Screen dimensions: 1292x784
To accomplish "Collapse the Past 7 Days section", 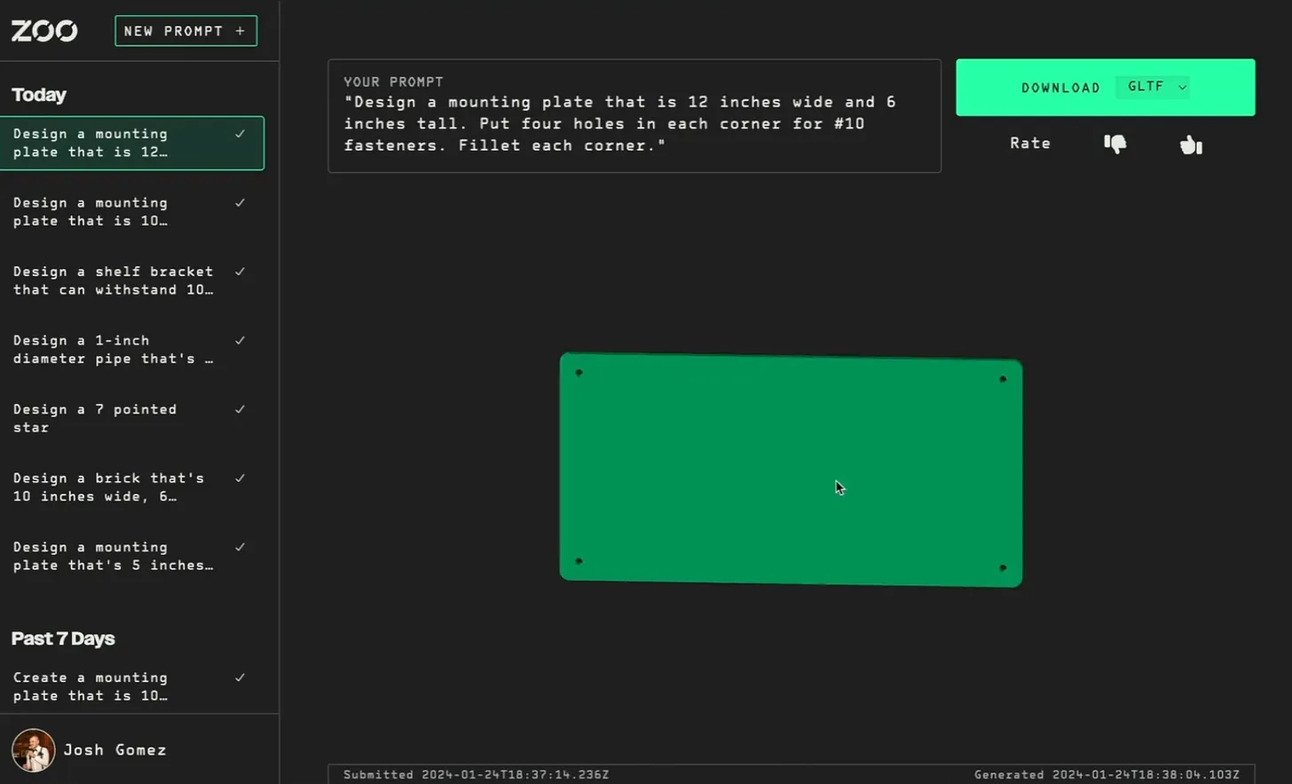I will pyautogui.click(x=63, y=638).
